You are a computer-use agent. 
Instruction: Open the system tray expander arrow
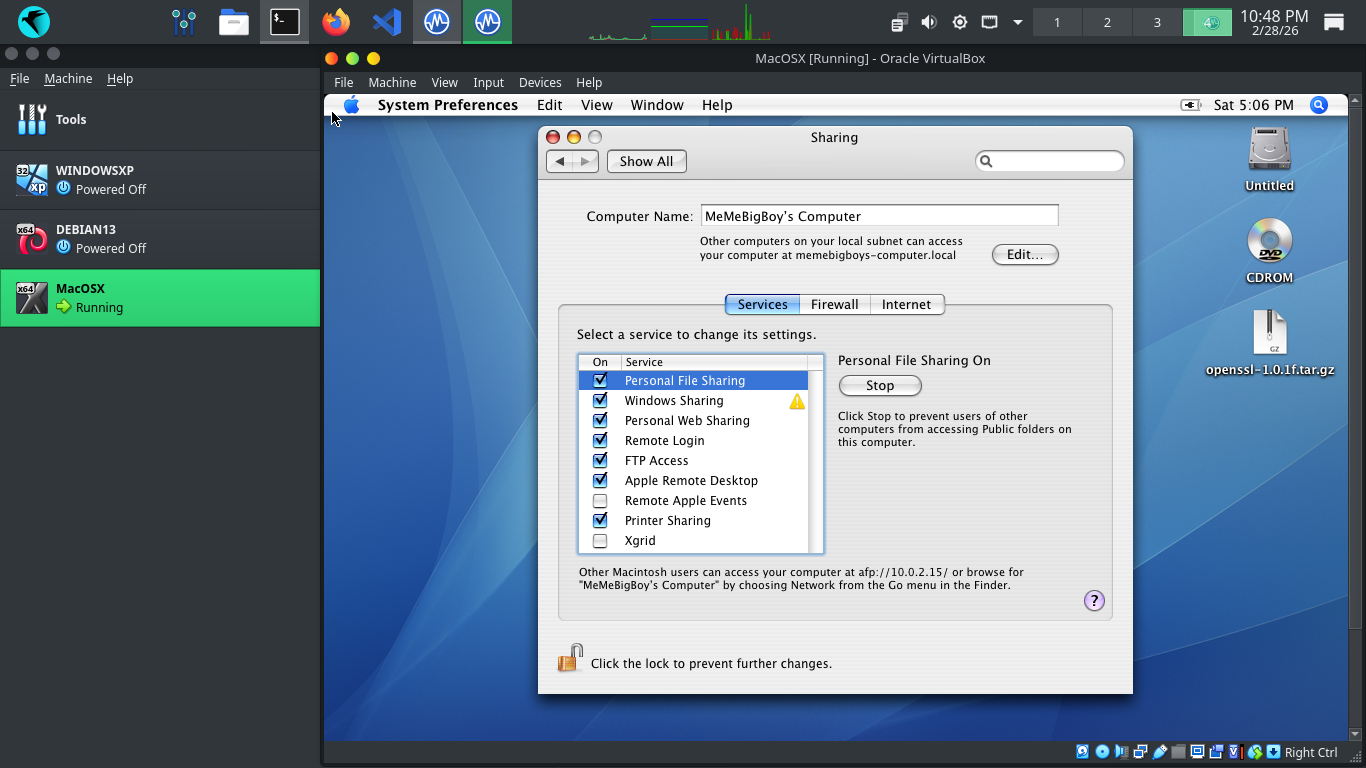(x=1018, y=22)
